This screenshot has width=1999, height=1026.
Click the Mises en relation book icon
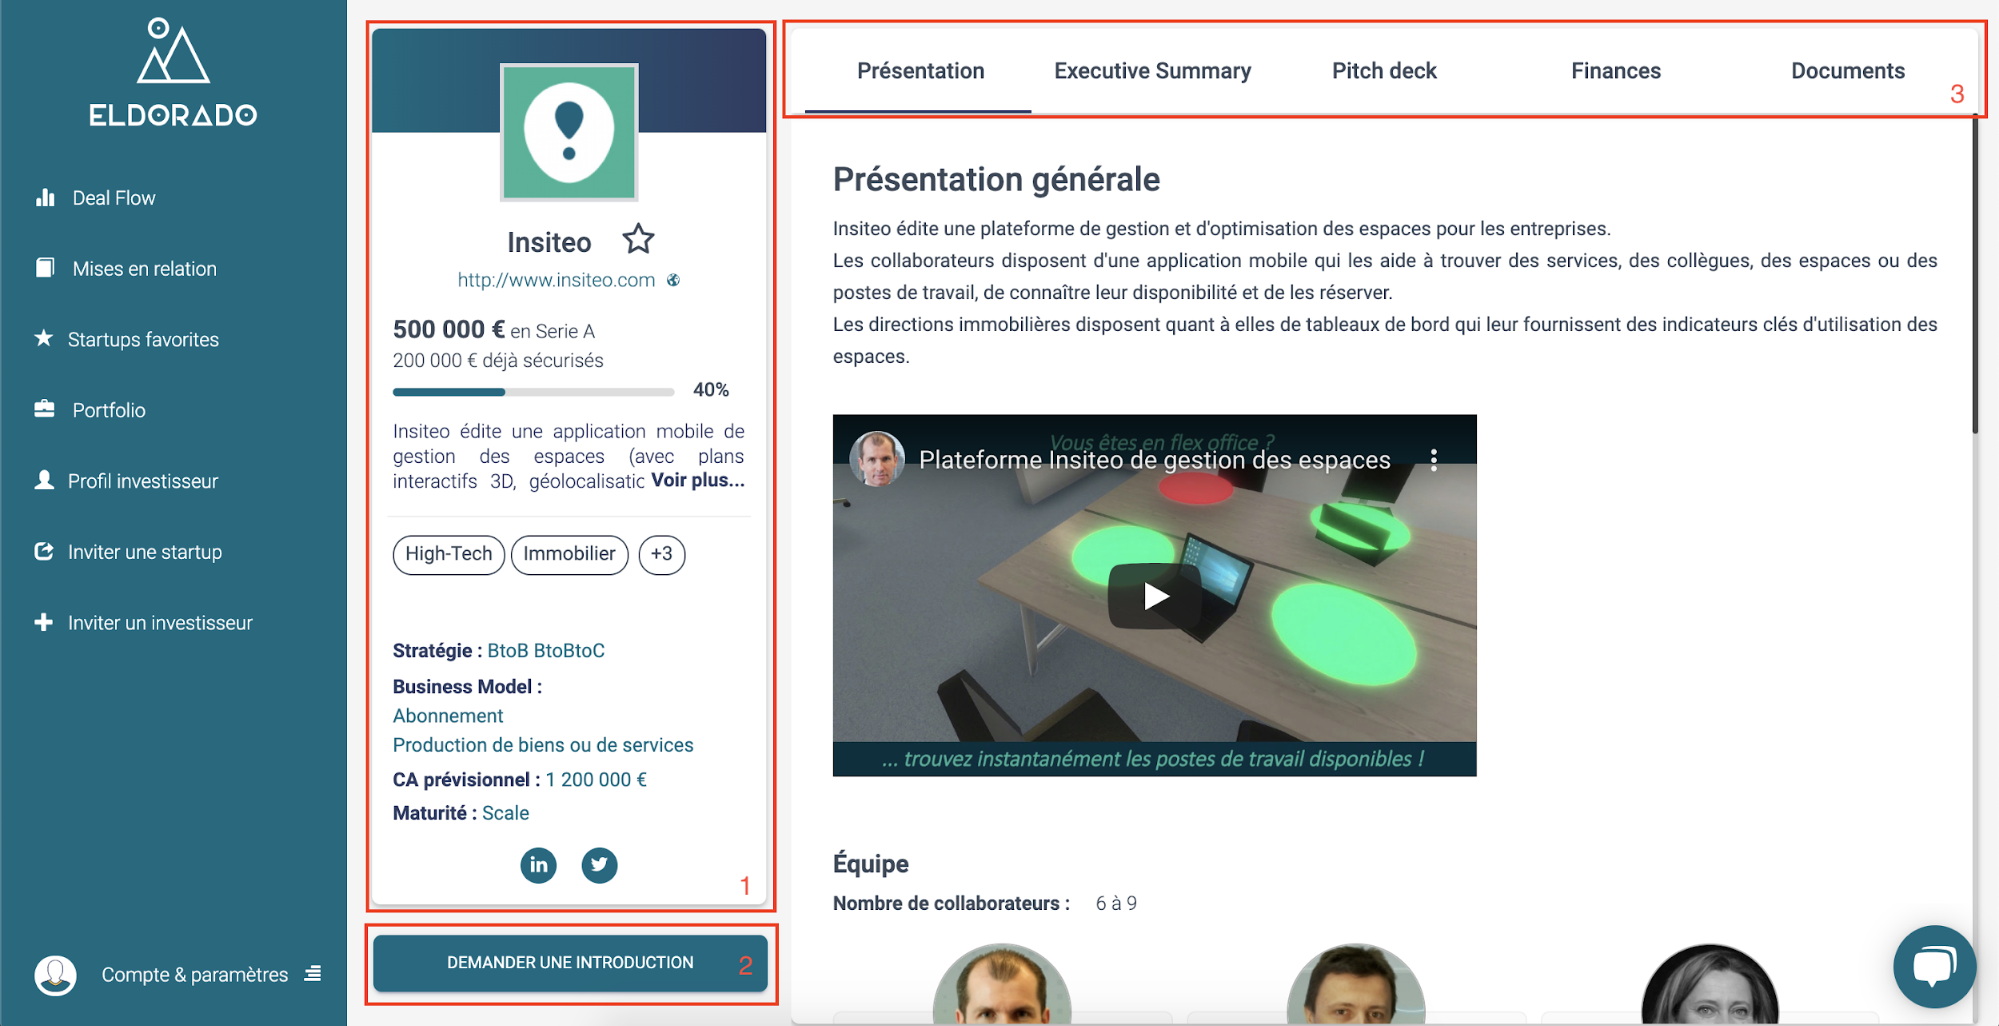click(45, 267)
